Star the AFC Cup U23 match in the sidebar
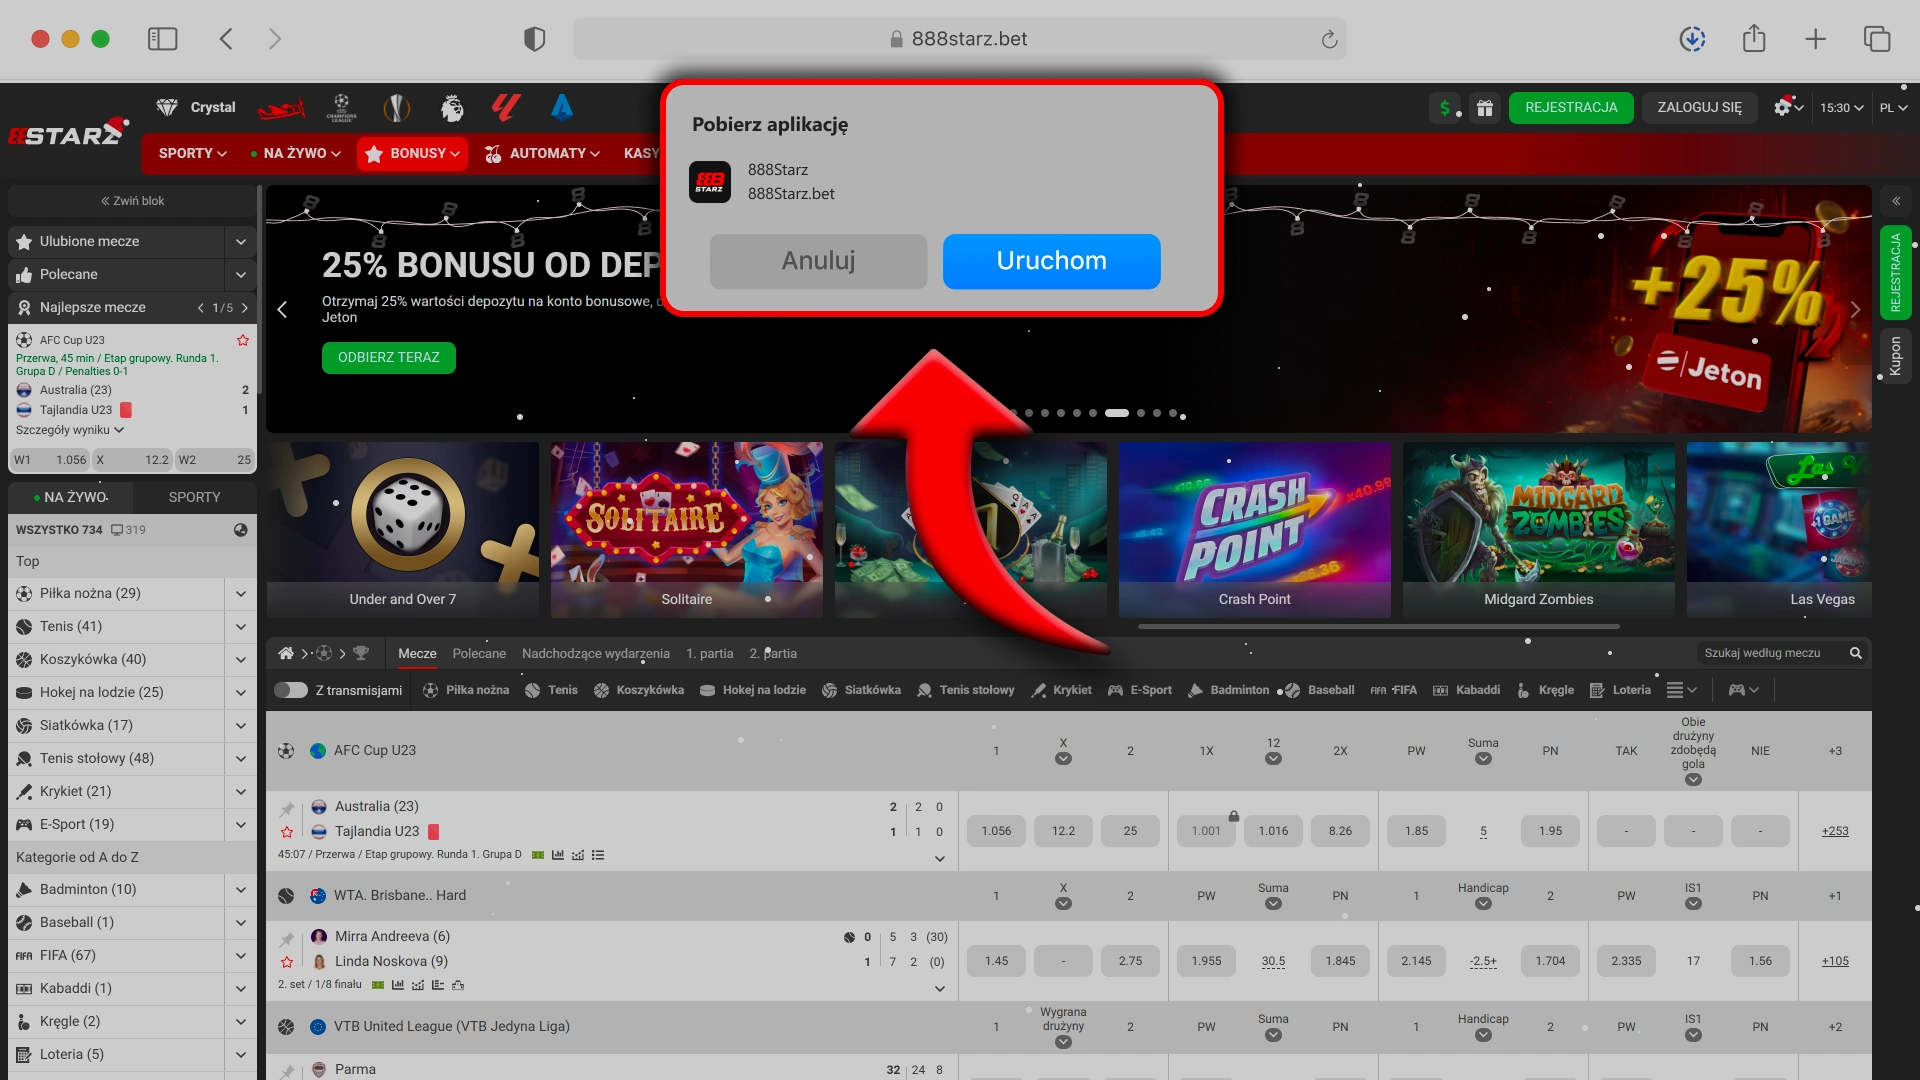The image size is (1920, 1080). 242,340
